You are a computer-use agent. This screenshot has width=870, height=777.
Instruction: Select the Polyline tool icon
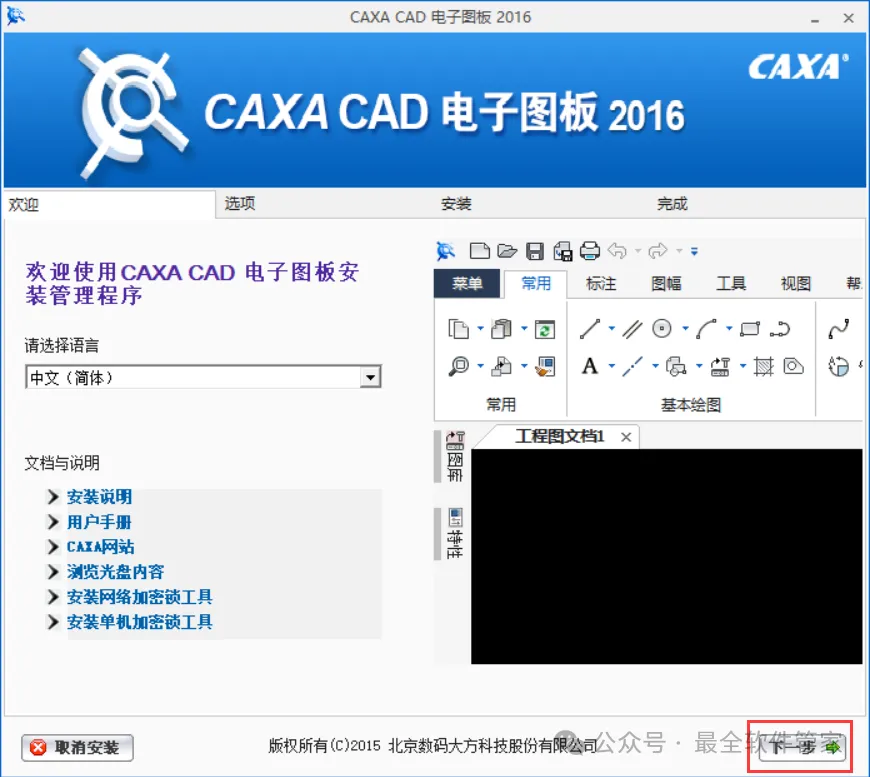[780, 329]
